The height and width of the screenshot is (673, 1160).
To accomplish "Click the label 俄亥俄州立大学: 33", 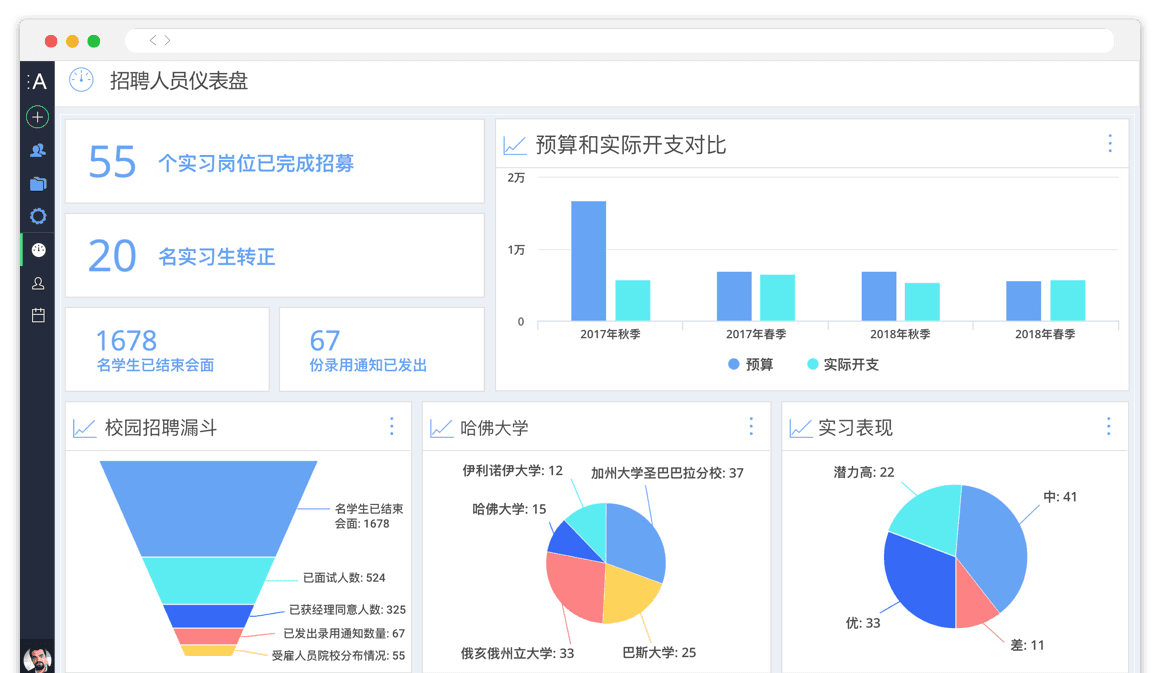I will tap(517, 653).
